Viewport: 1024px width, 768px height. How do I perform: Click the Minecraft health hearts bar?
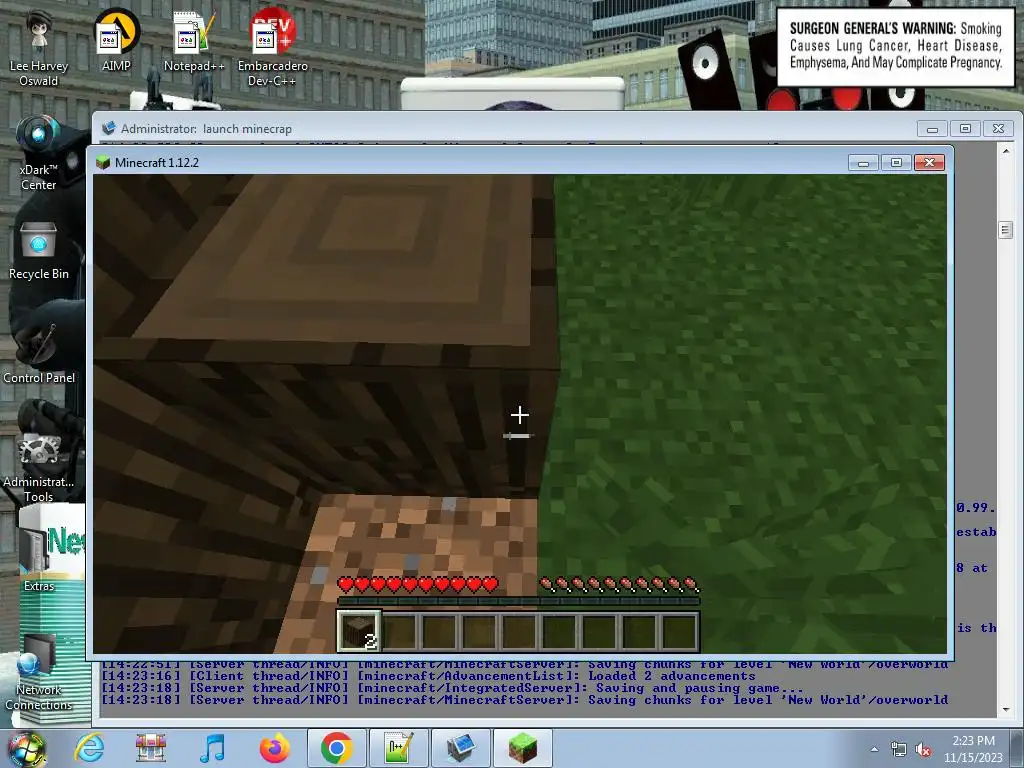pyautogui.click(x=418, y=584)
